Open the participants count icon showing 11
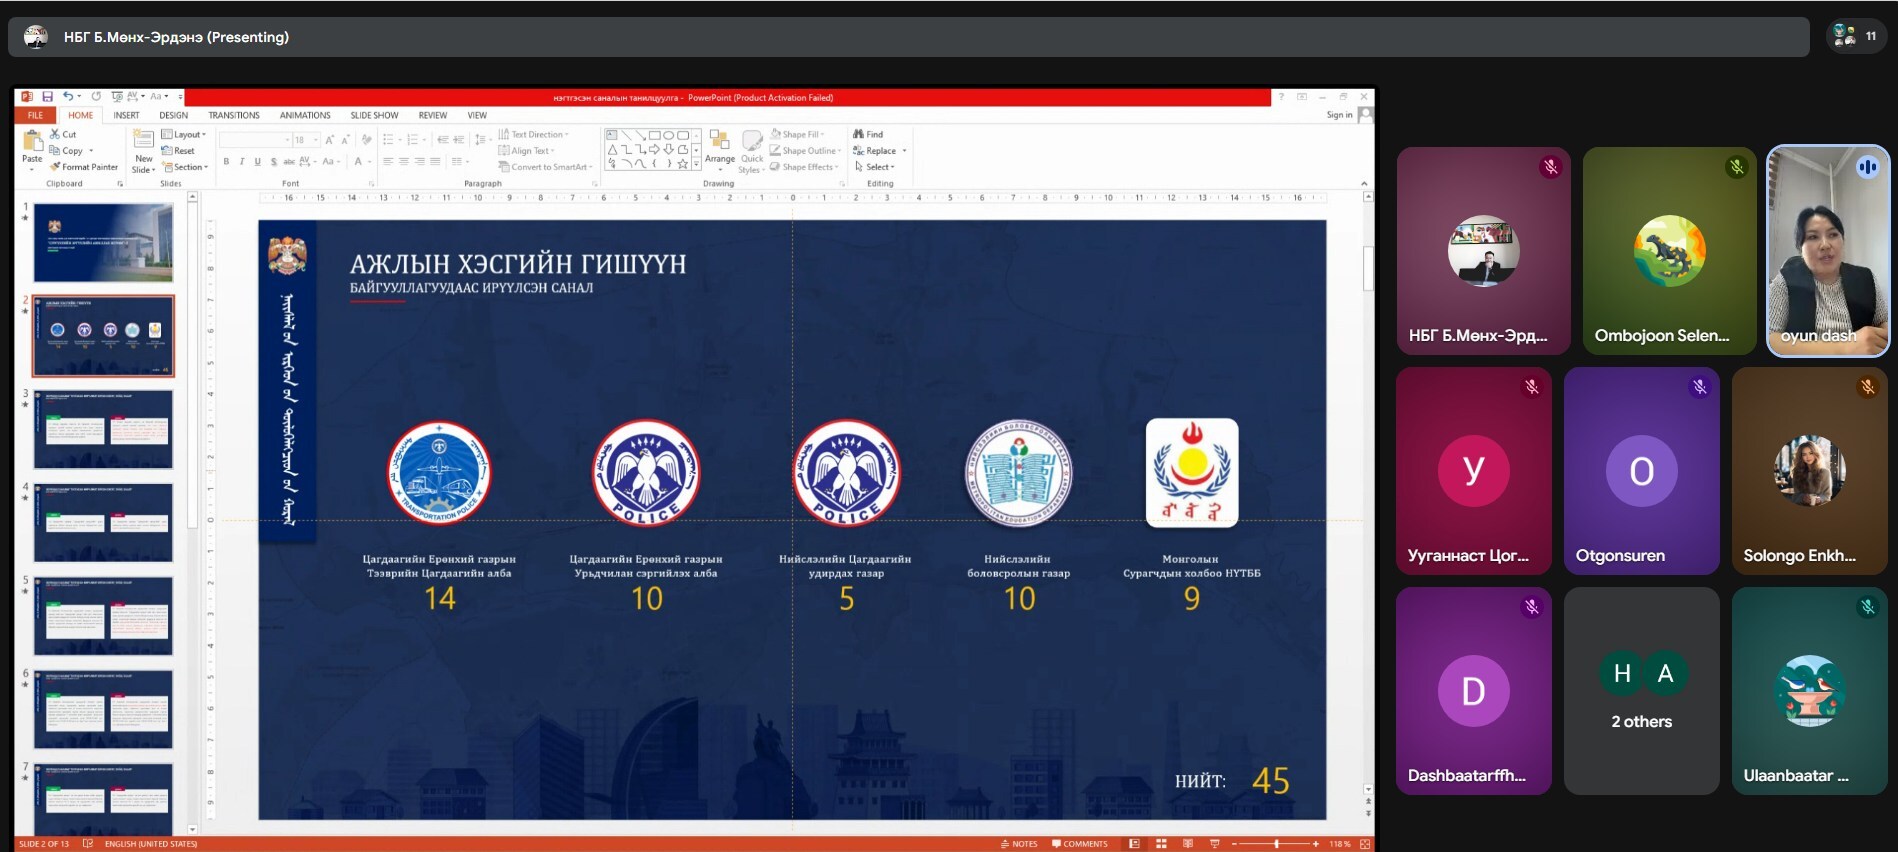The image size is (1898, 852). 1856,36
